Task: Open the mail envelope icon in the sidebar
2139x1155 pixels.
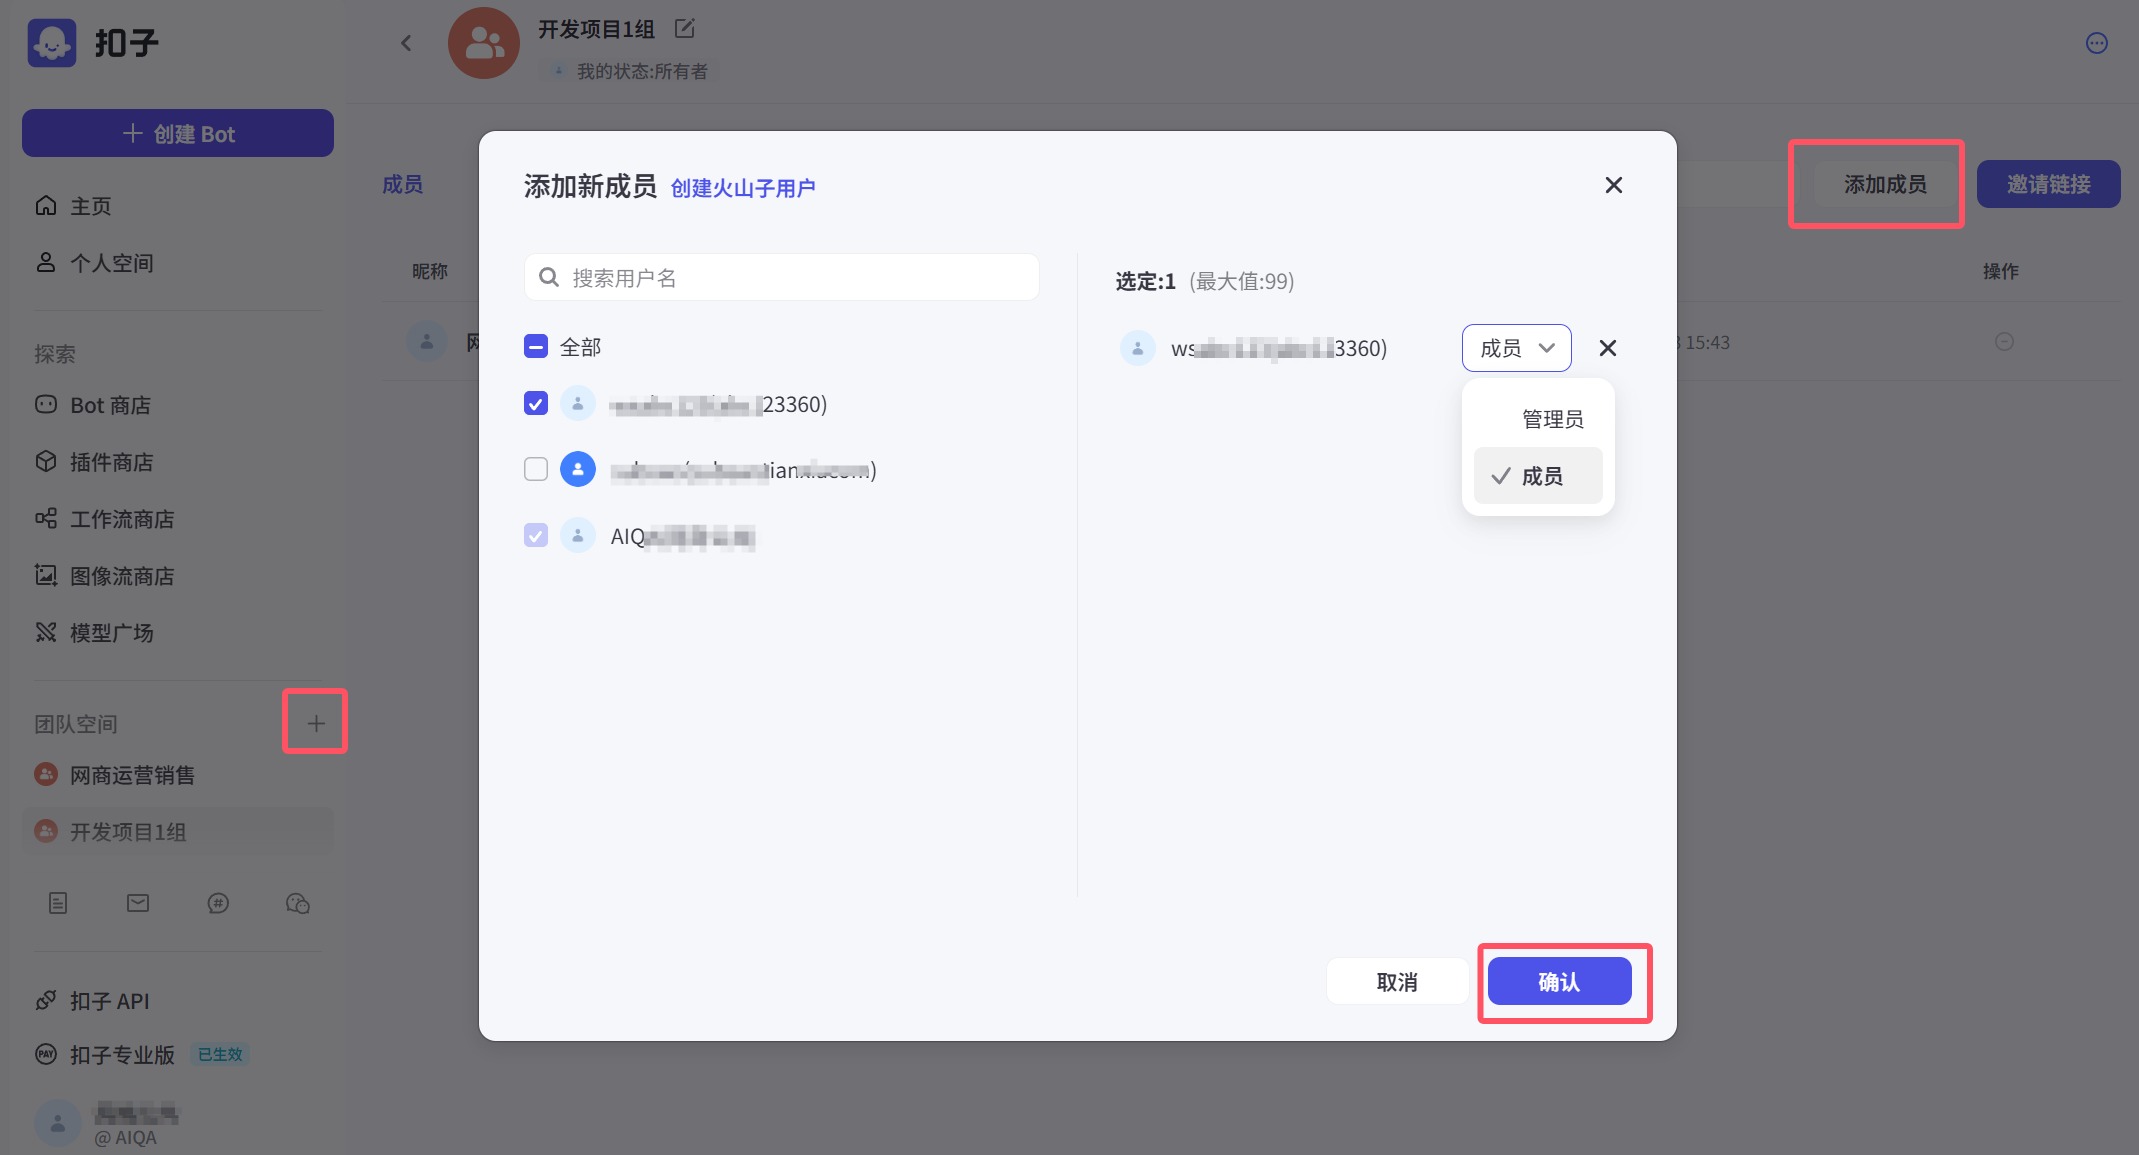Action: [x=138, y=903]
